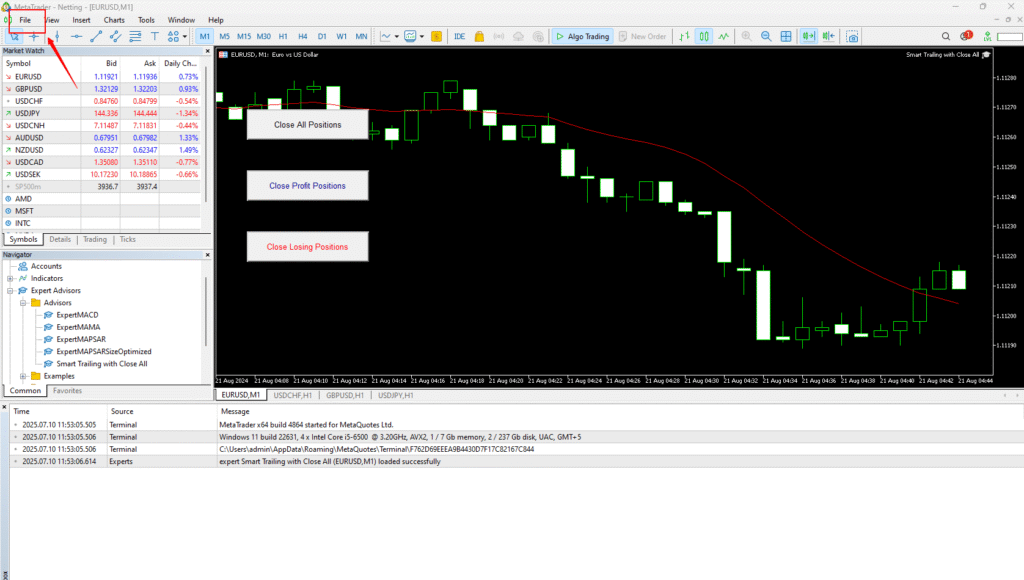Open the Details tab in Market Watch
The image size is (1024, 580).
[x=60, y=240]
